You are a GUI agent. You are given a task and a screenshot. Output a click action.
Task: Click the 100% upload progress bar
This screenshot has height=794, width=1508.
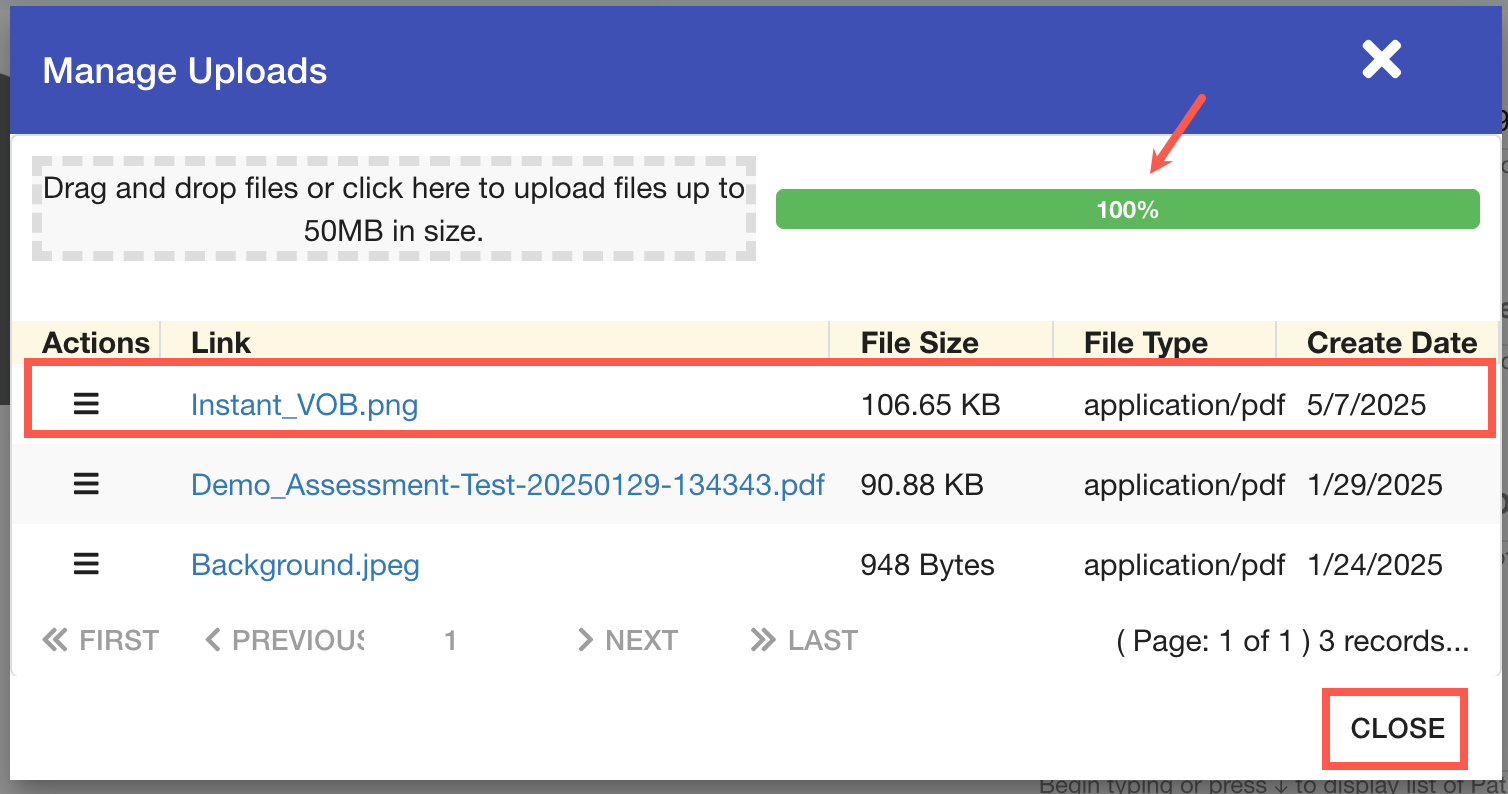click(x=1127, y=210)
